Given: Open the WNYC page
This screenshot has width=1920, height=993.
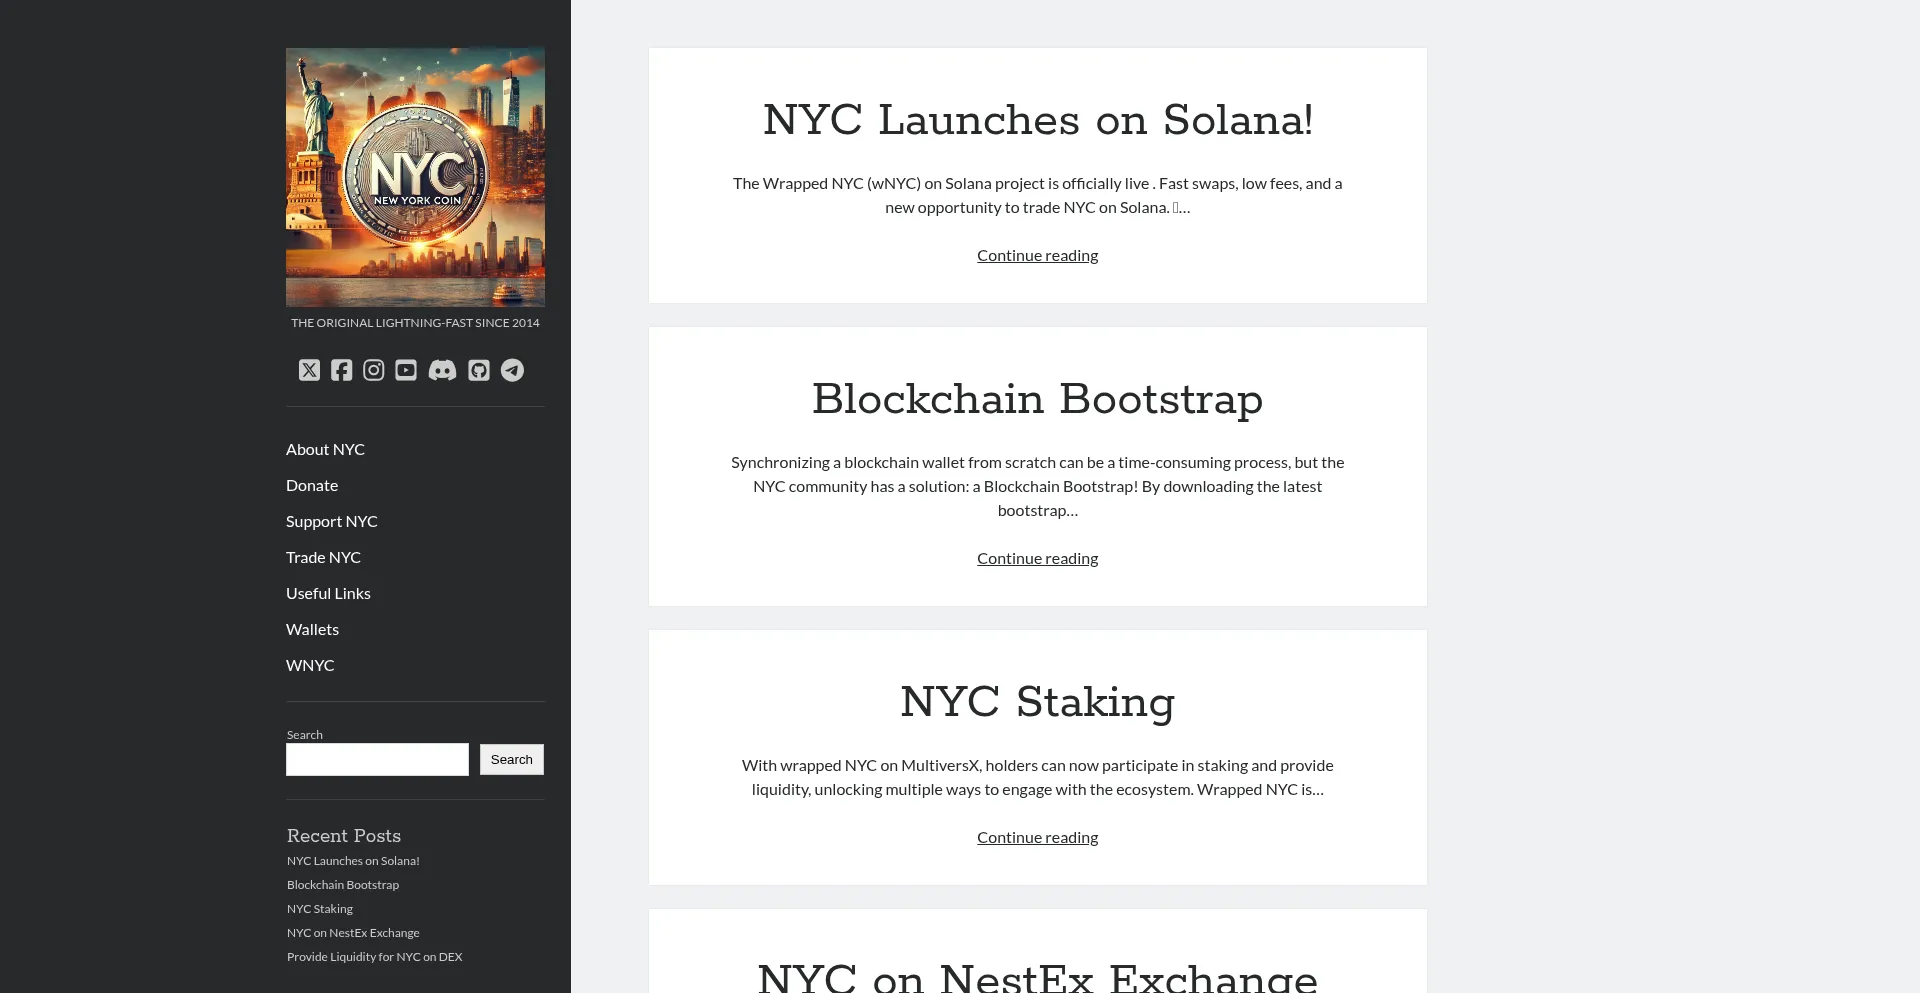Looking at the screenshot, I should click(x=310, y=665).
